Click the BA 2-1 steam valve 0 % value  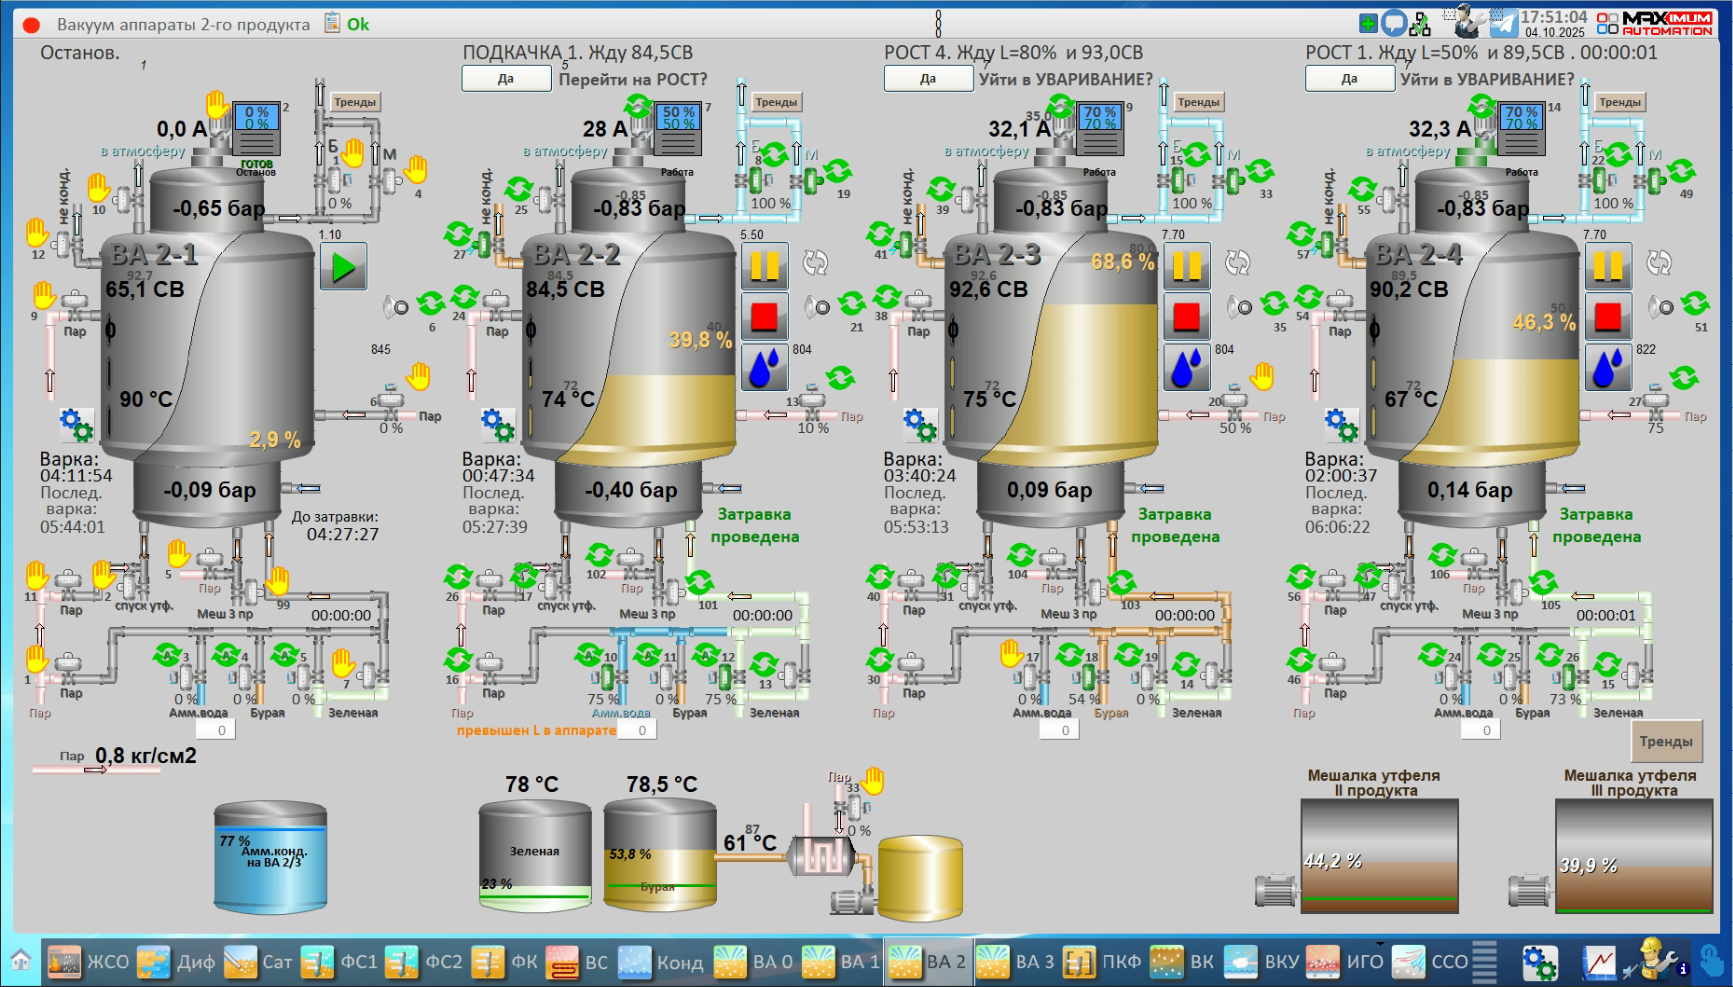(x=391, y=428)
